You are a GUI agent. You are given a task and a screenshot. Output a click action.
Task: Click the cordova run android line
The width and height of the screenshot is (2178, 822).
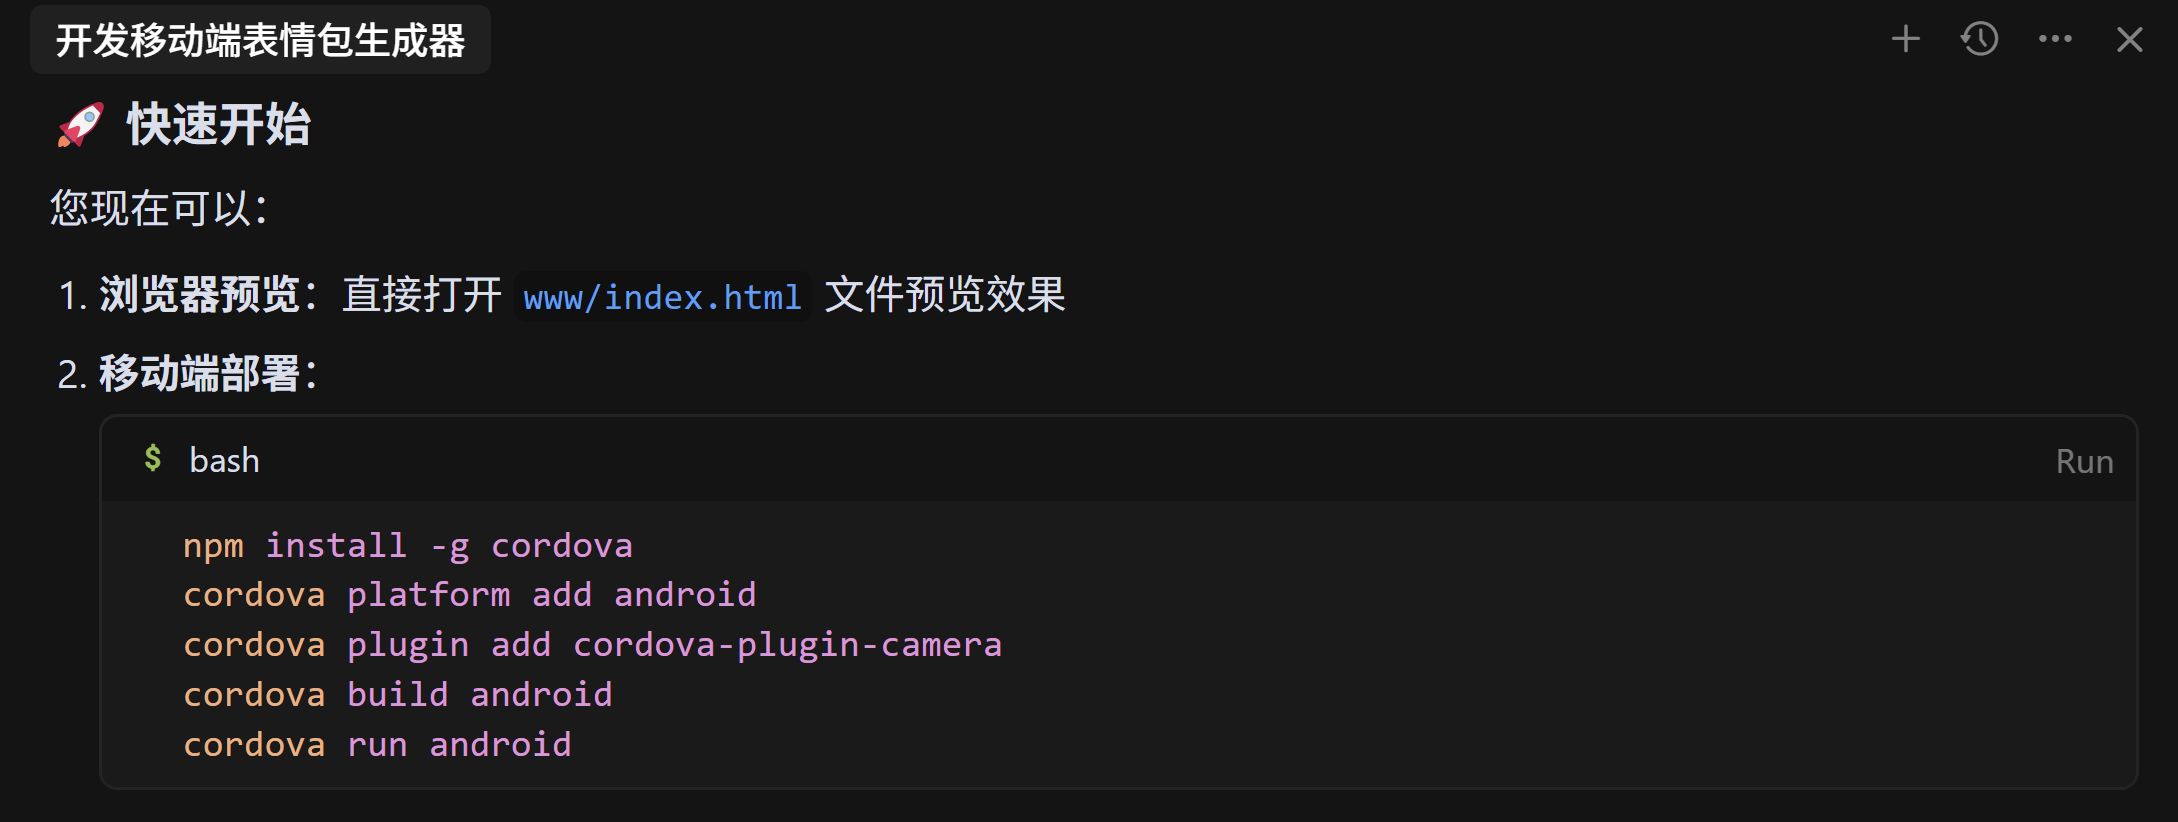377,745
